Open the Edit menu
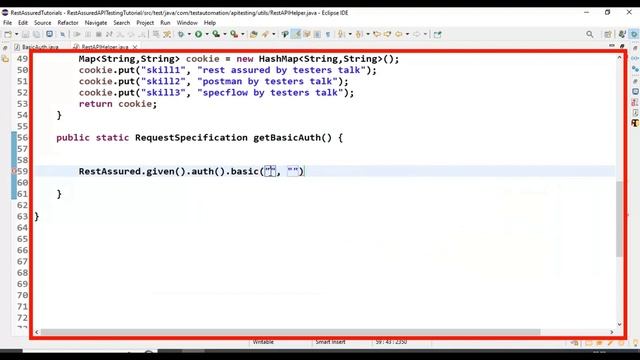The height and width of the screenshot is (360, 640). click(x=23, y=23)
